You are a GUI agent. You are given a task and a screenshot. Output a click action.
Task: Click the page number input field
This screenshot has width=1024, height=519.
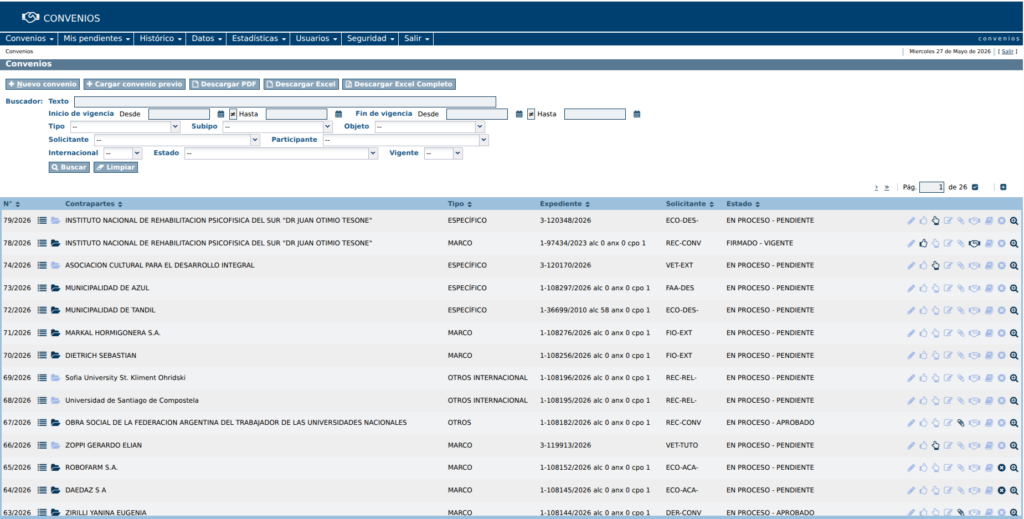931,187
